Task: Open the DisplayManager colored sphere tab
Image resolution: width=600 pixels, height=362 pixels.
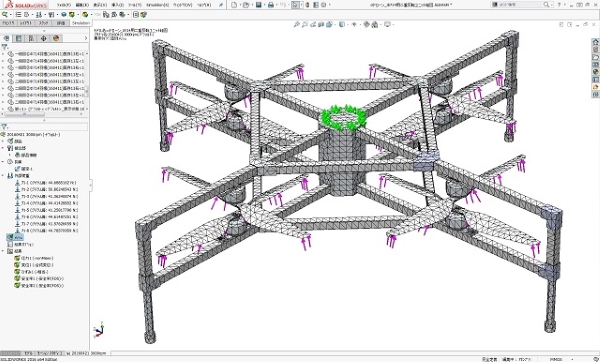Action: [56, 38]
